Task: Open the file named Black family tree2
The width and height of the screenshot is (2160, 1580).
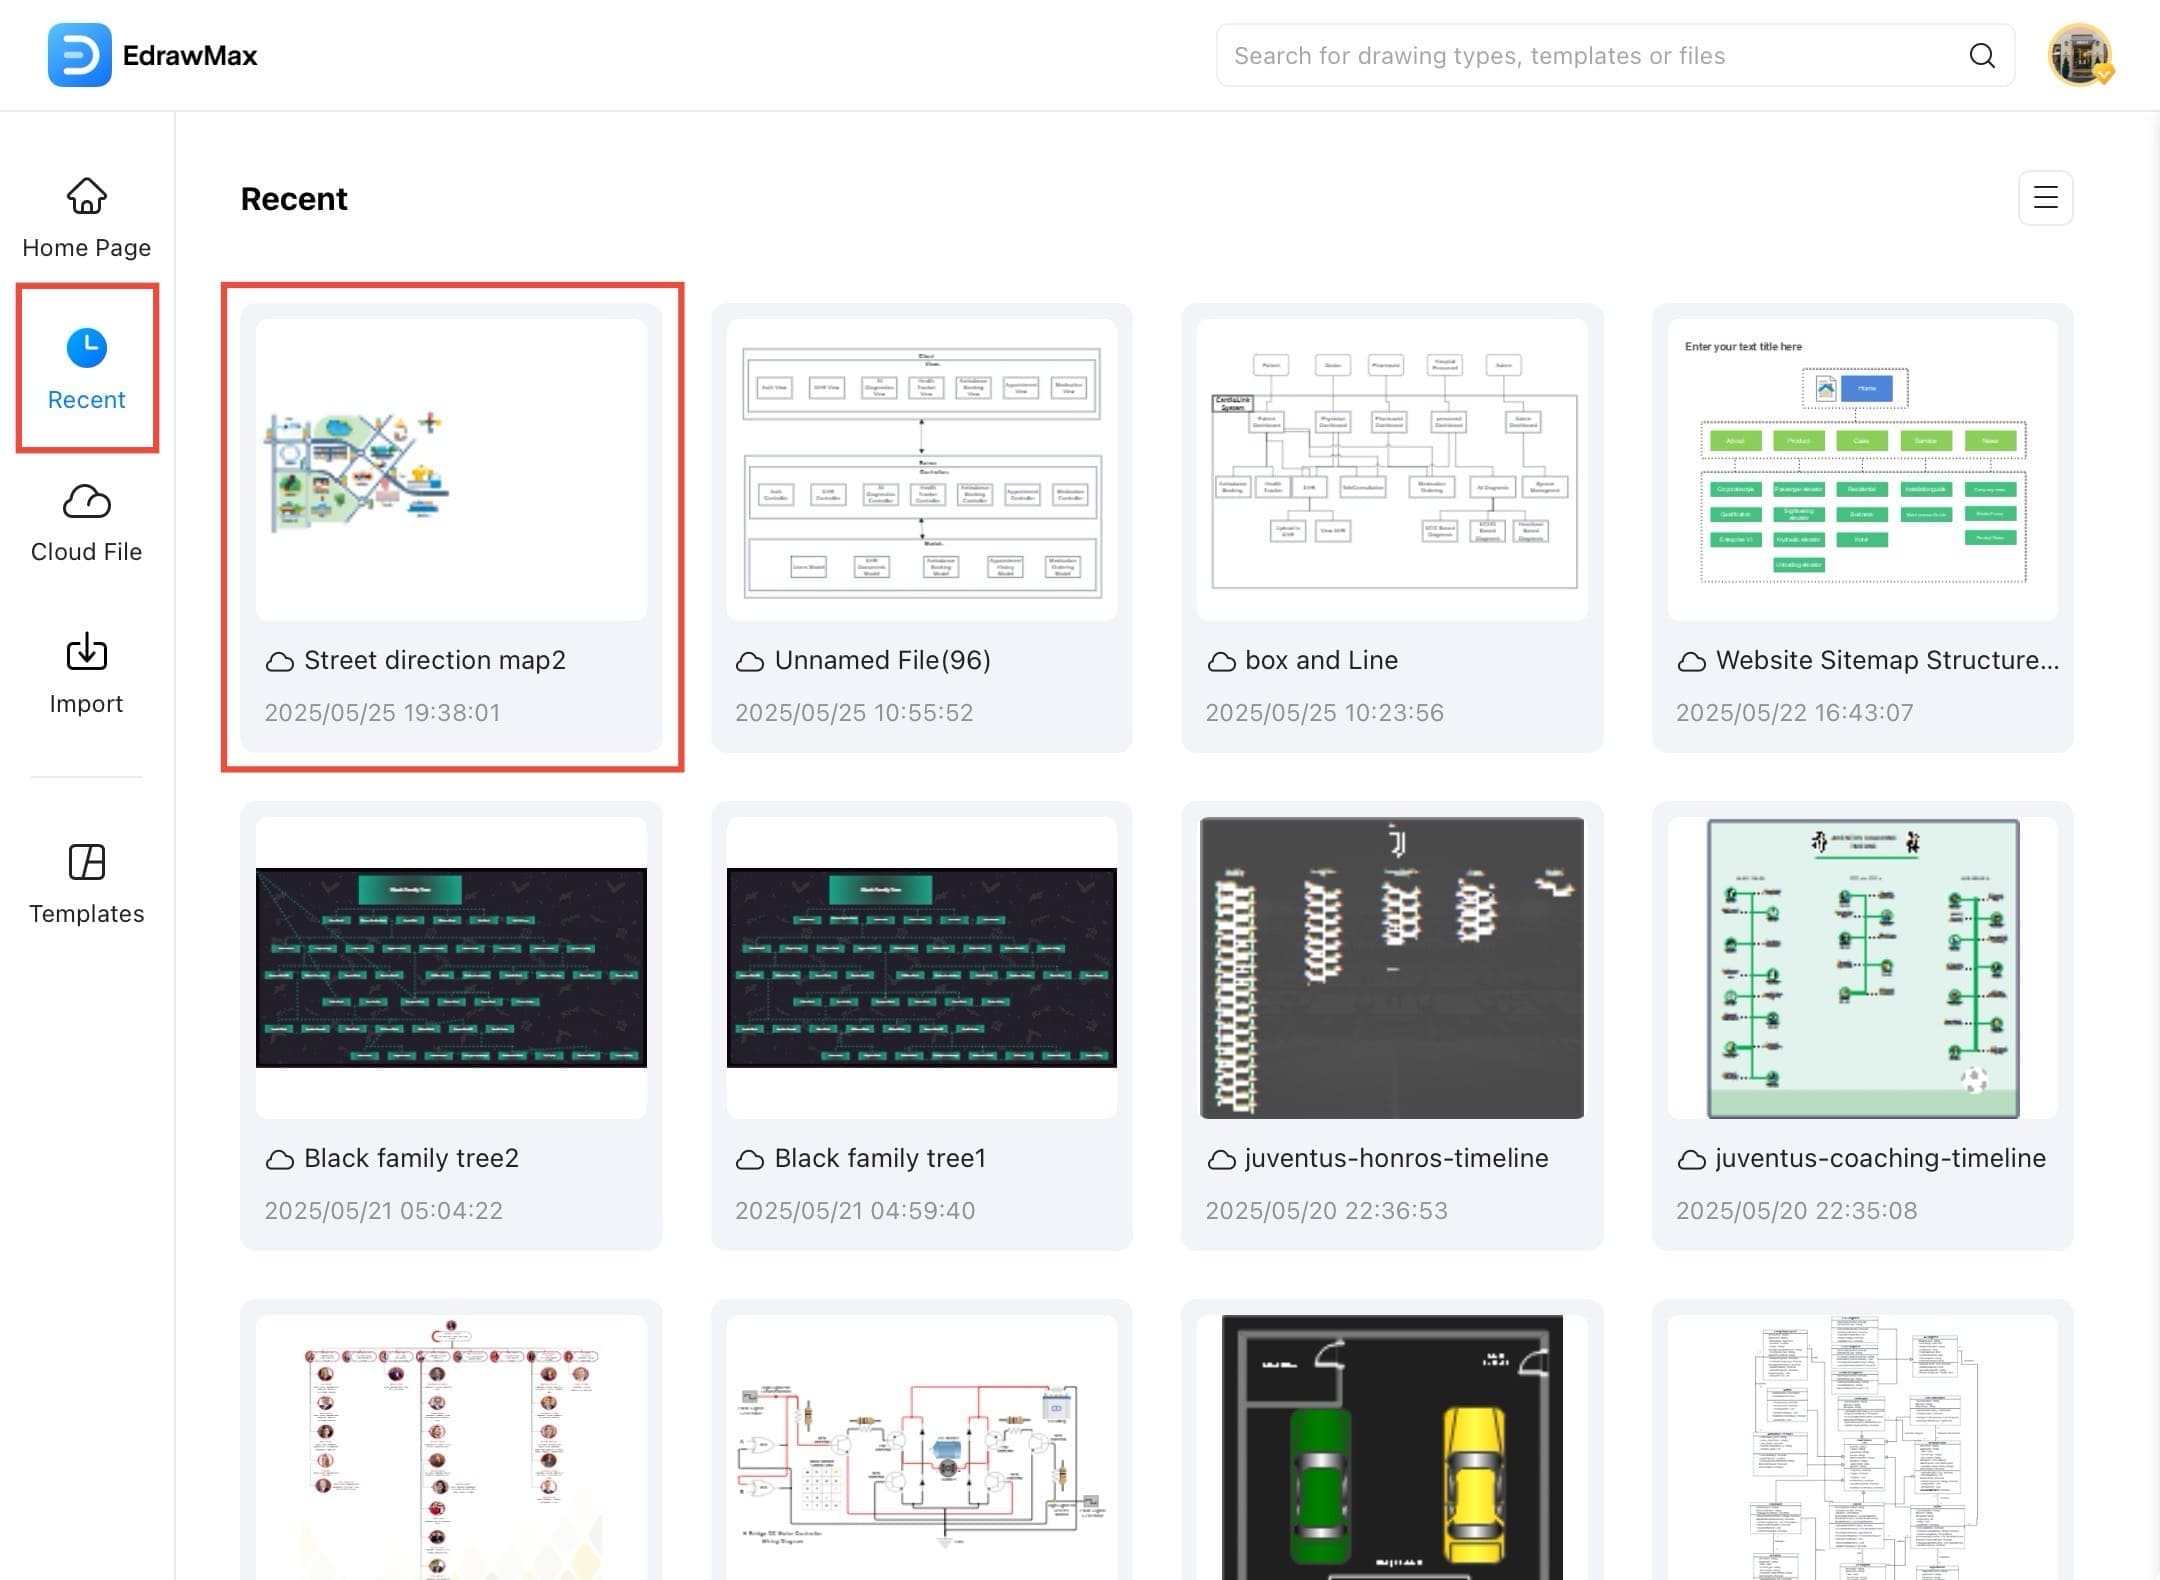Action: (x=451, y=967)
